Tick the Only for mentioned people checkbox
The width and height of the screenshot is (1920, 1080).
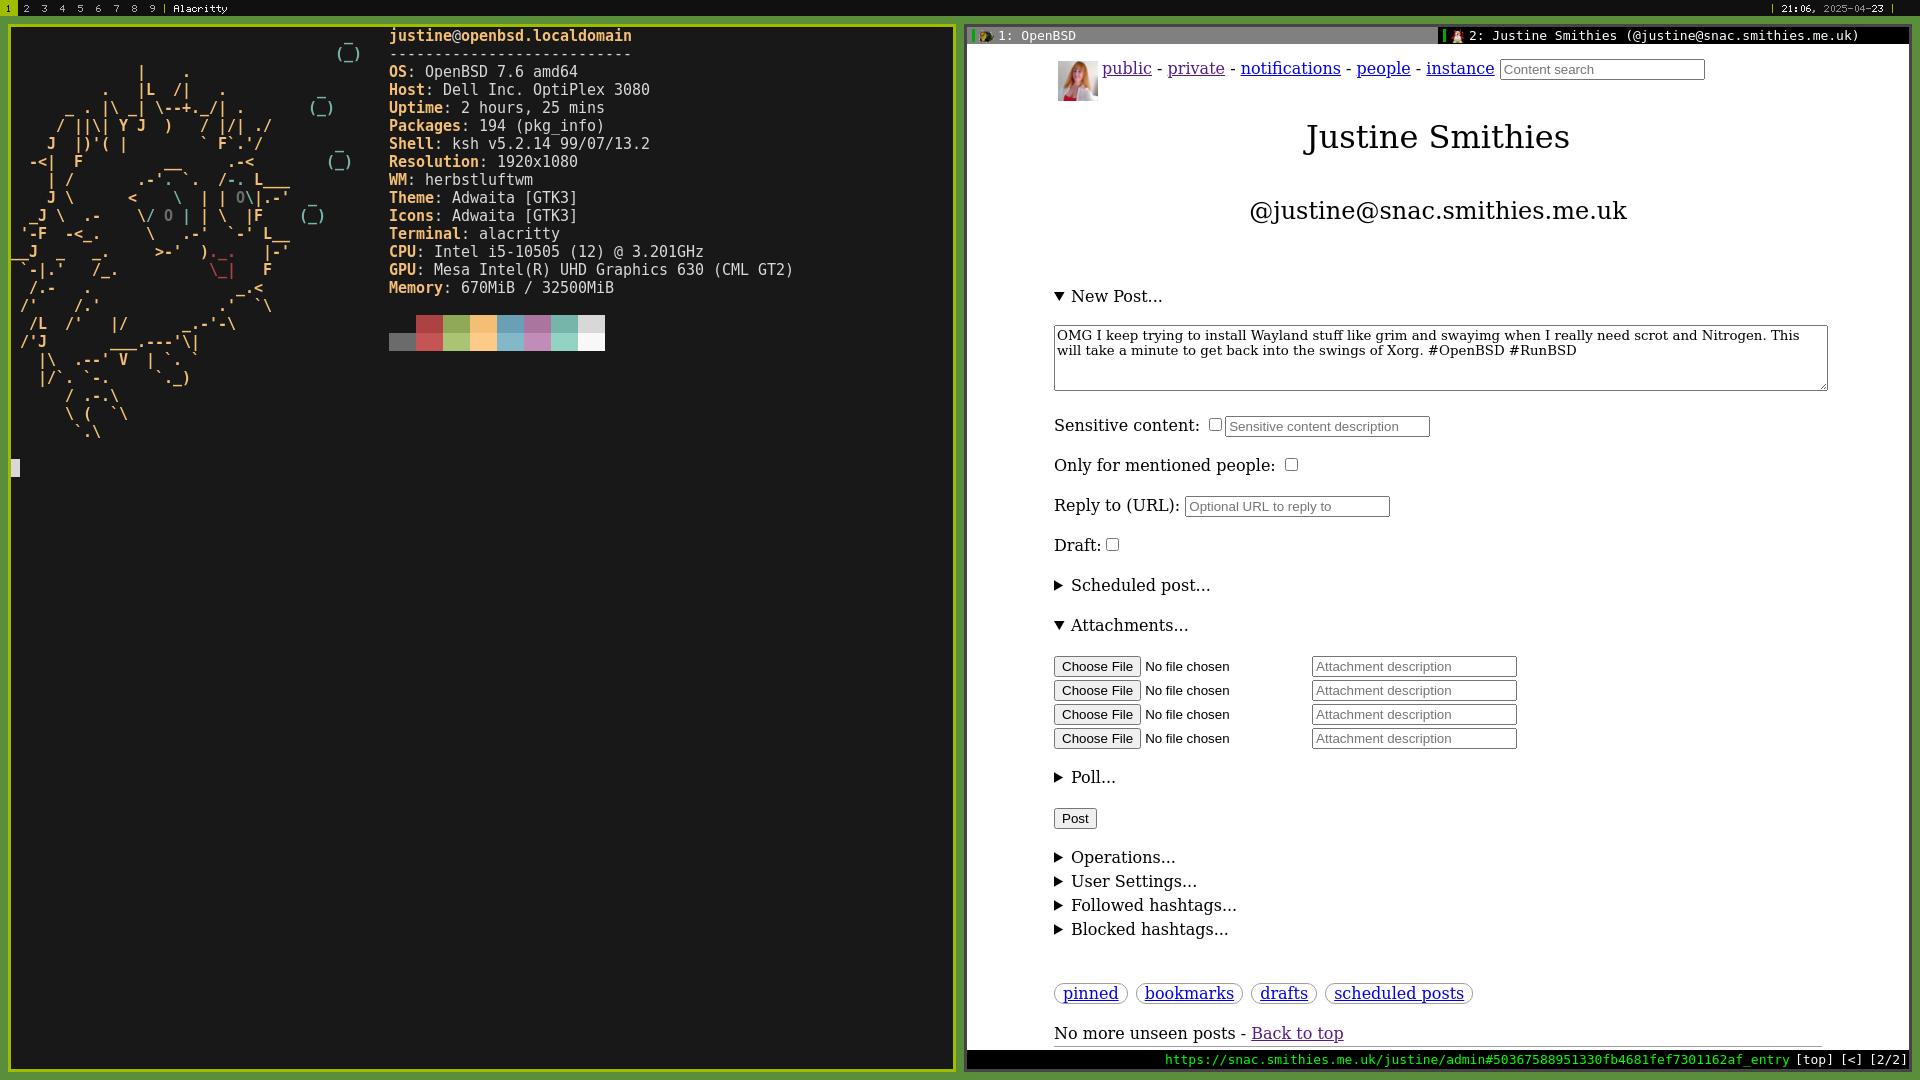(1291, 465)
